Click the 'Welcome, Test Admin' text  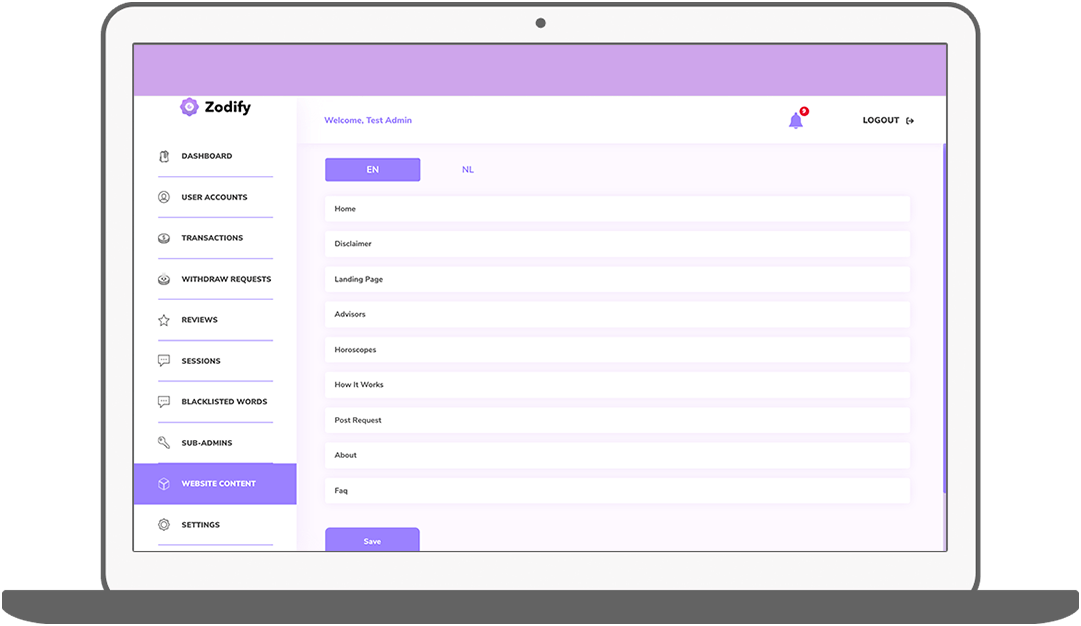(x=368, y=121)
